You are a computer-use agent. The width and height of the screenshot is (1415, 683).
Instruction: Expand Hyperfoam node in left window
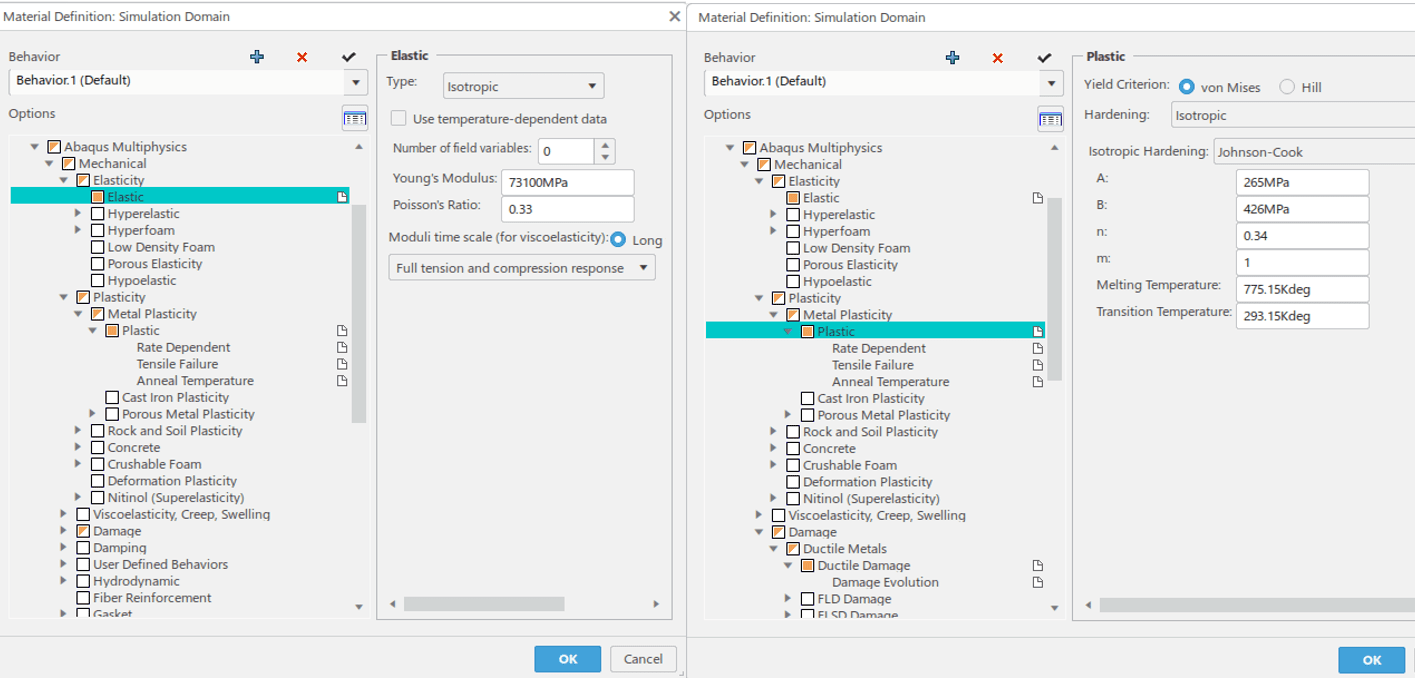pos(78,230)
